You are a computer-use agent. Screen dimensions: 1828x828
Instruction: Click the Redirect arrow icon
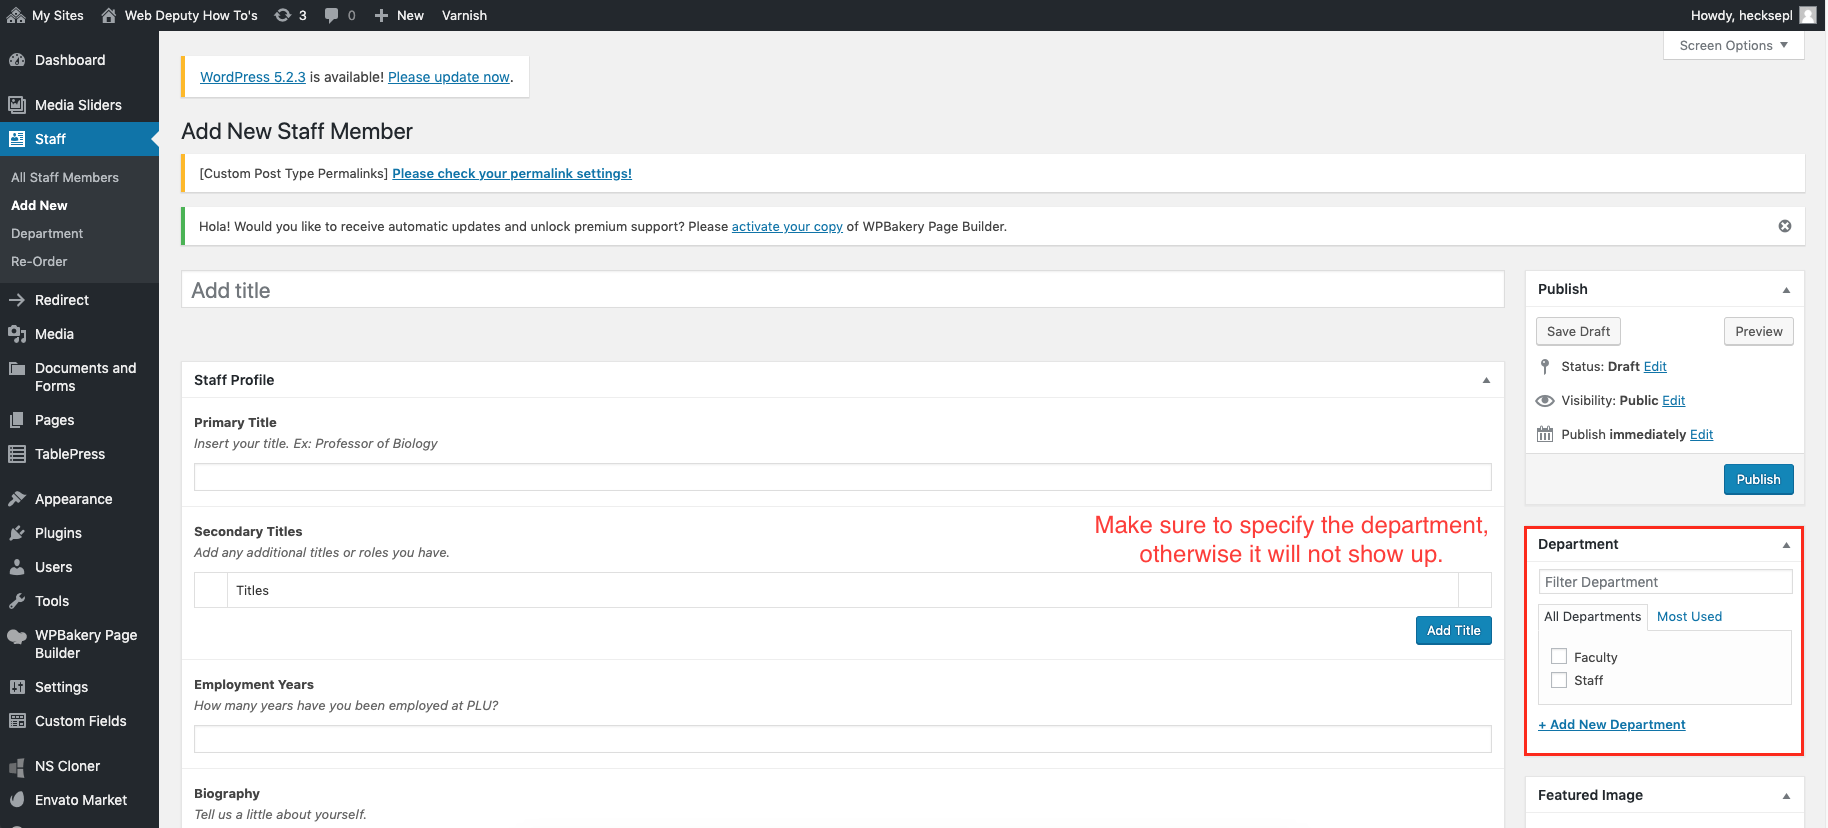coord(17,300)
